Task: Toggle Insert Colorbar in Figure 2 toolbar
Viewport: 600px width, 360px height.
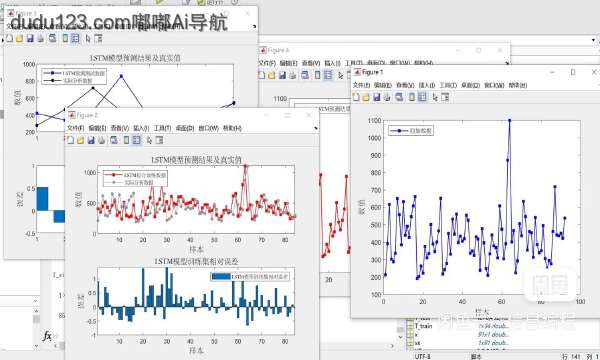Action: 126,140
